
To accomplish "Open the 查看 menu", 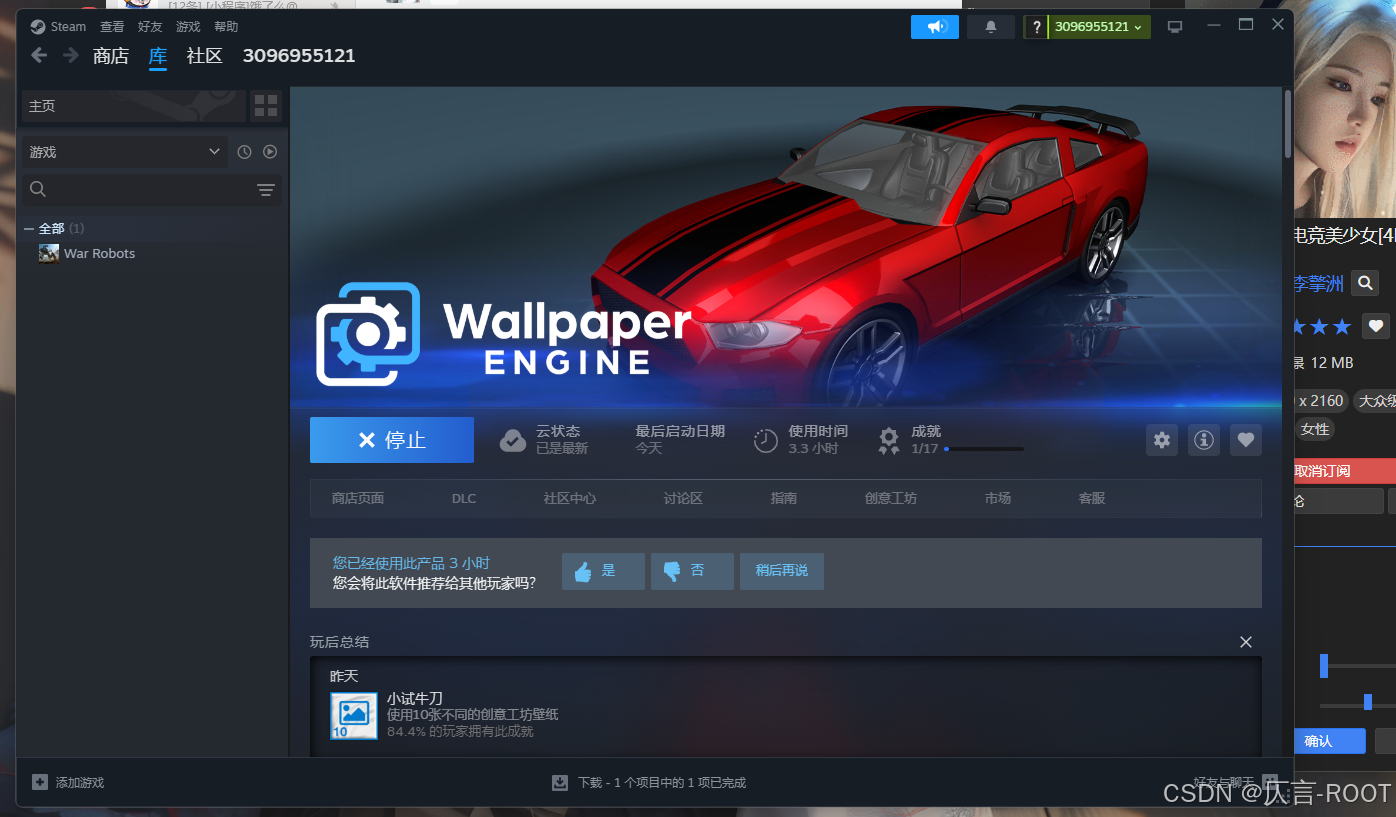I will [x=112, y=27].
